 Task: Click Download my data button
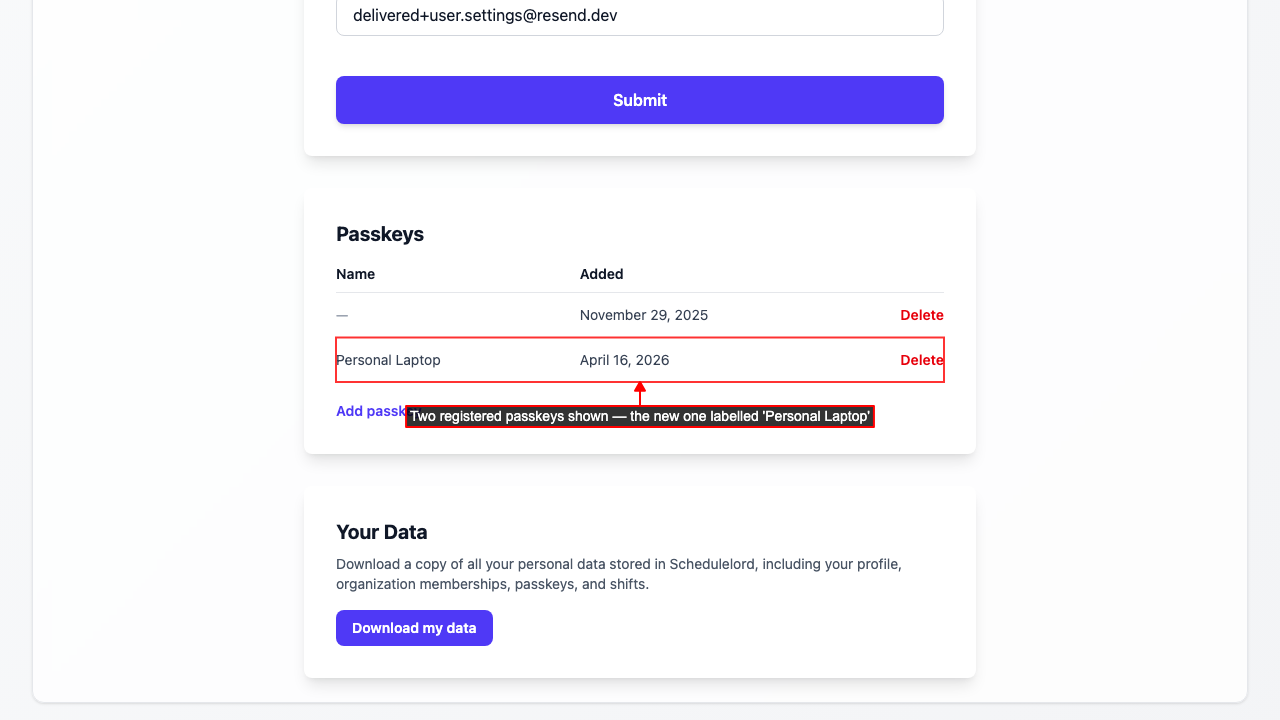(414, 628)
